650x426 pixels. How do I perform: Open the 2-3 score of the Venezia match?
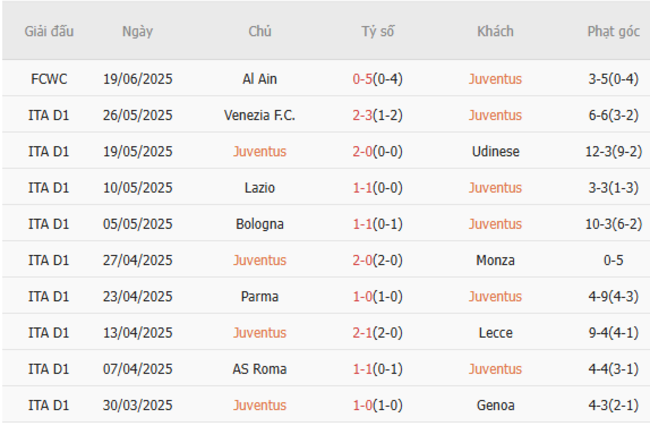[363, 115]
